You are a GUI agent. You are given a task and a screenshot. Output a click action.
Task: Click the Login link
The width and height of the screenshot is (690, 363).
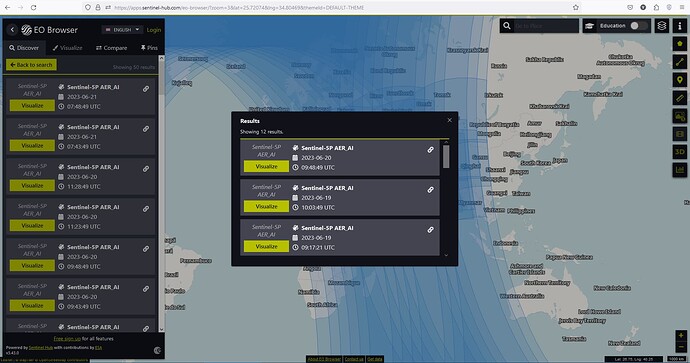point(154,30)
